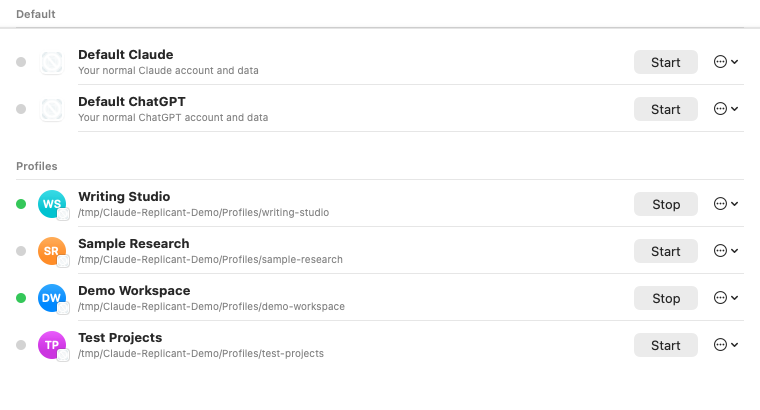Start the Sample Research profile
This screenshot has width=760, height=410.
coord(665,251)
